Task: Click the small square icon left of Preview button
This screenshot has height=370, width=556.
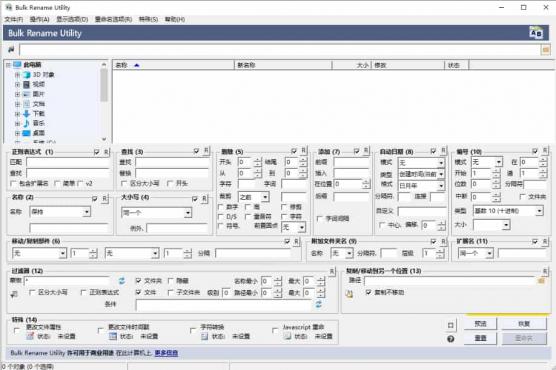Action: 450,325
